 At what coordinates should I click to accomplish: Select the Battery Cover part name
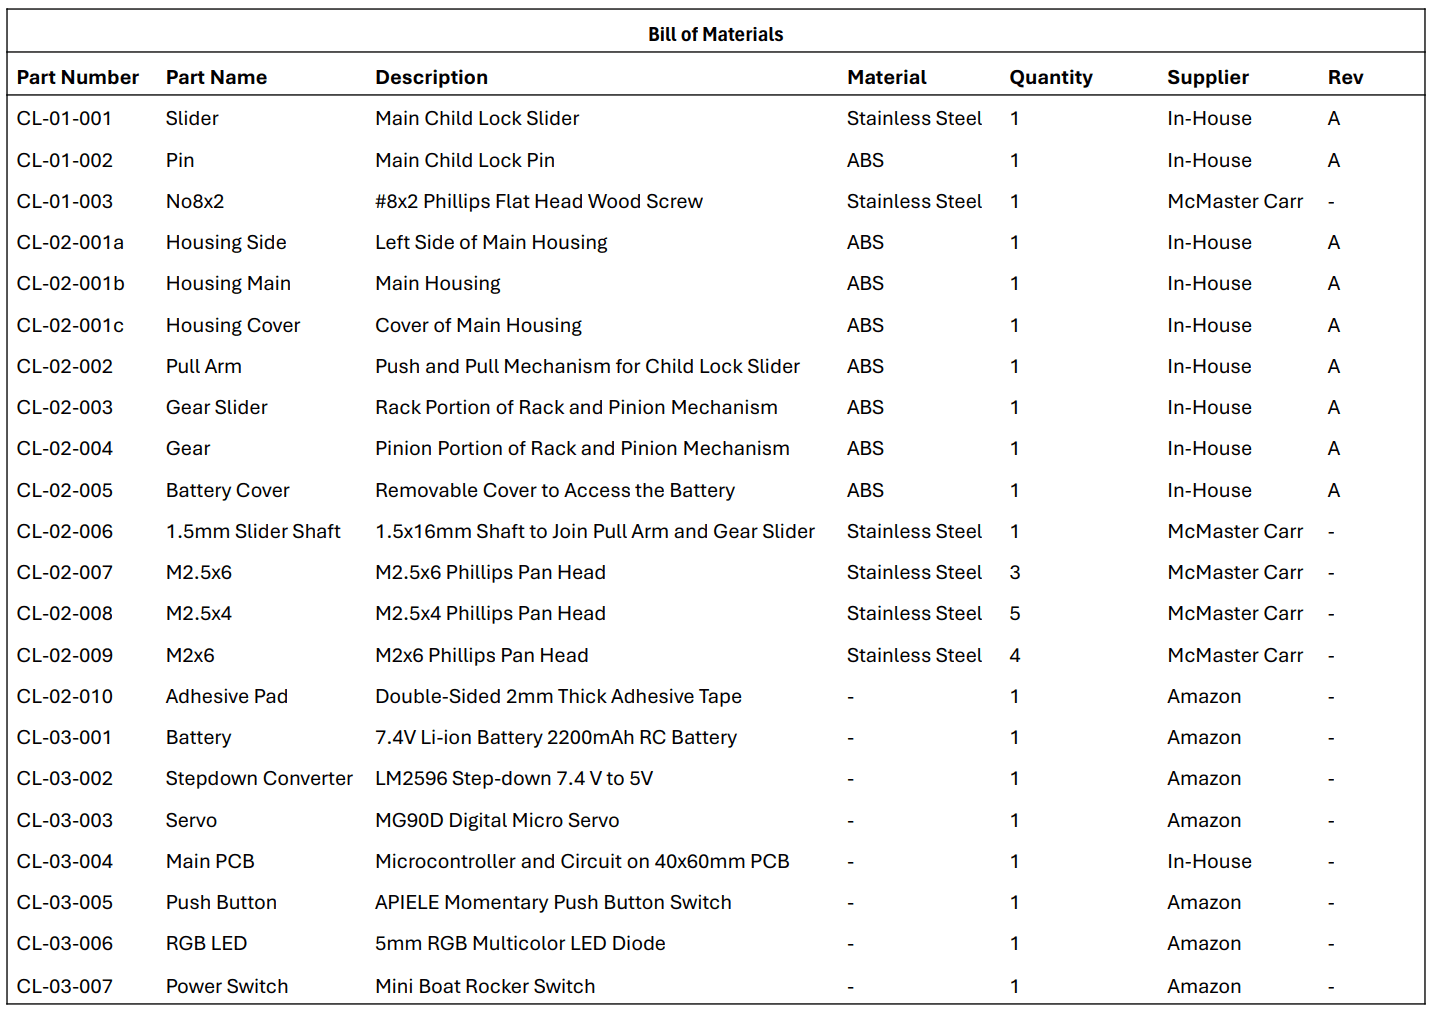(x=228, y=490)
